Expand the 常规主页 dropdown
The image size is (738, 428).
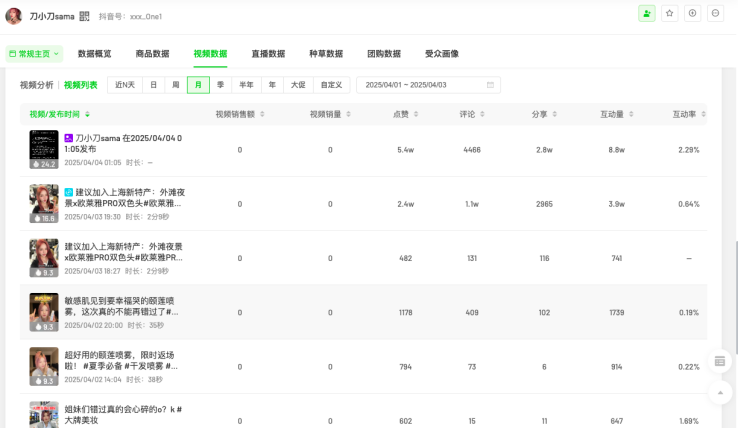34,54
